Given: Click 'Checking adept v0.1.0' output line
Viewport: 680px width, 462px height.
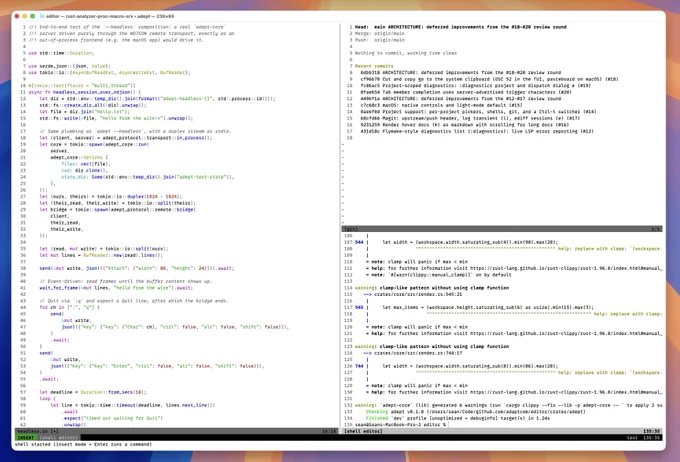Looking at the screenshot, I should (x=475, y=412).
